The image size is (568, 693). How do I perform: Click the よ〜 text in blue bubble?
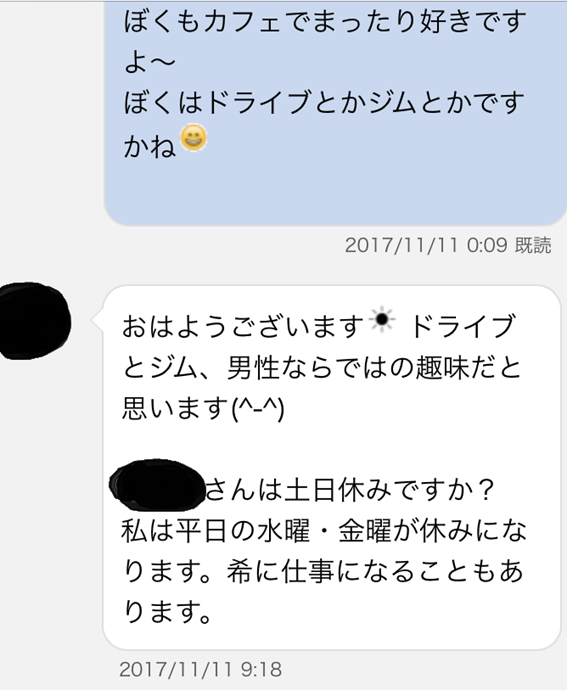coord(149,62)
